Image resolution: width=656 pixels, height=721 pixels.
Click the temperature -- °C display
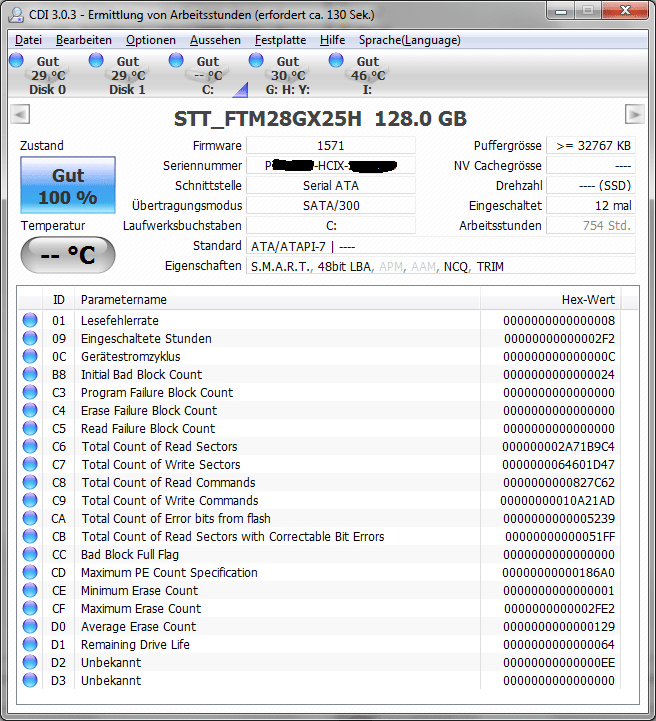click(68, 255)
